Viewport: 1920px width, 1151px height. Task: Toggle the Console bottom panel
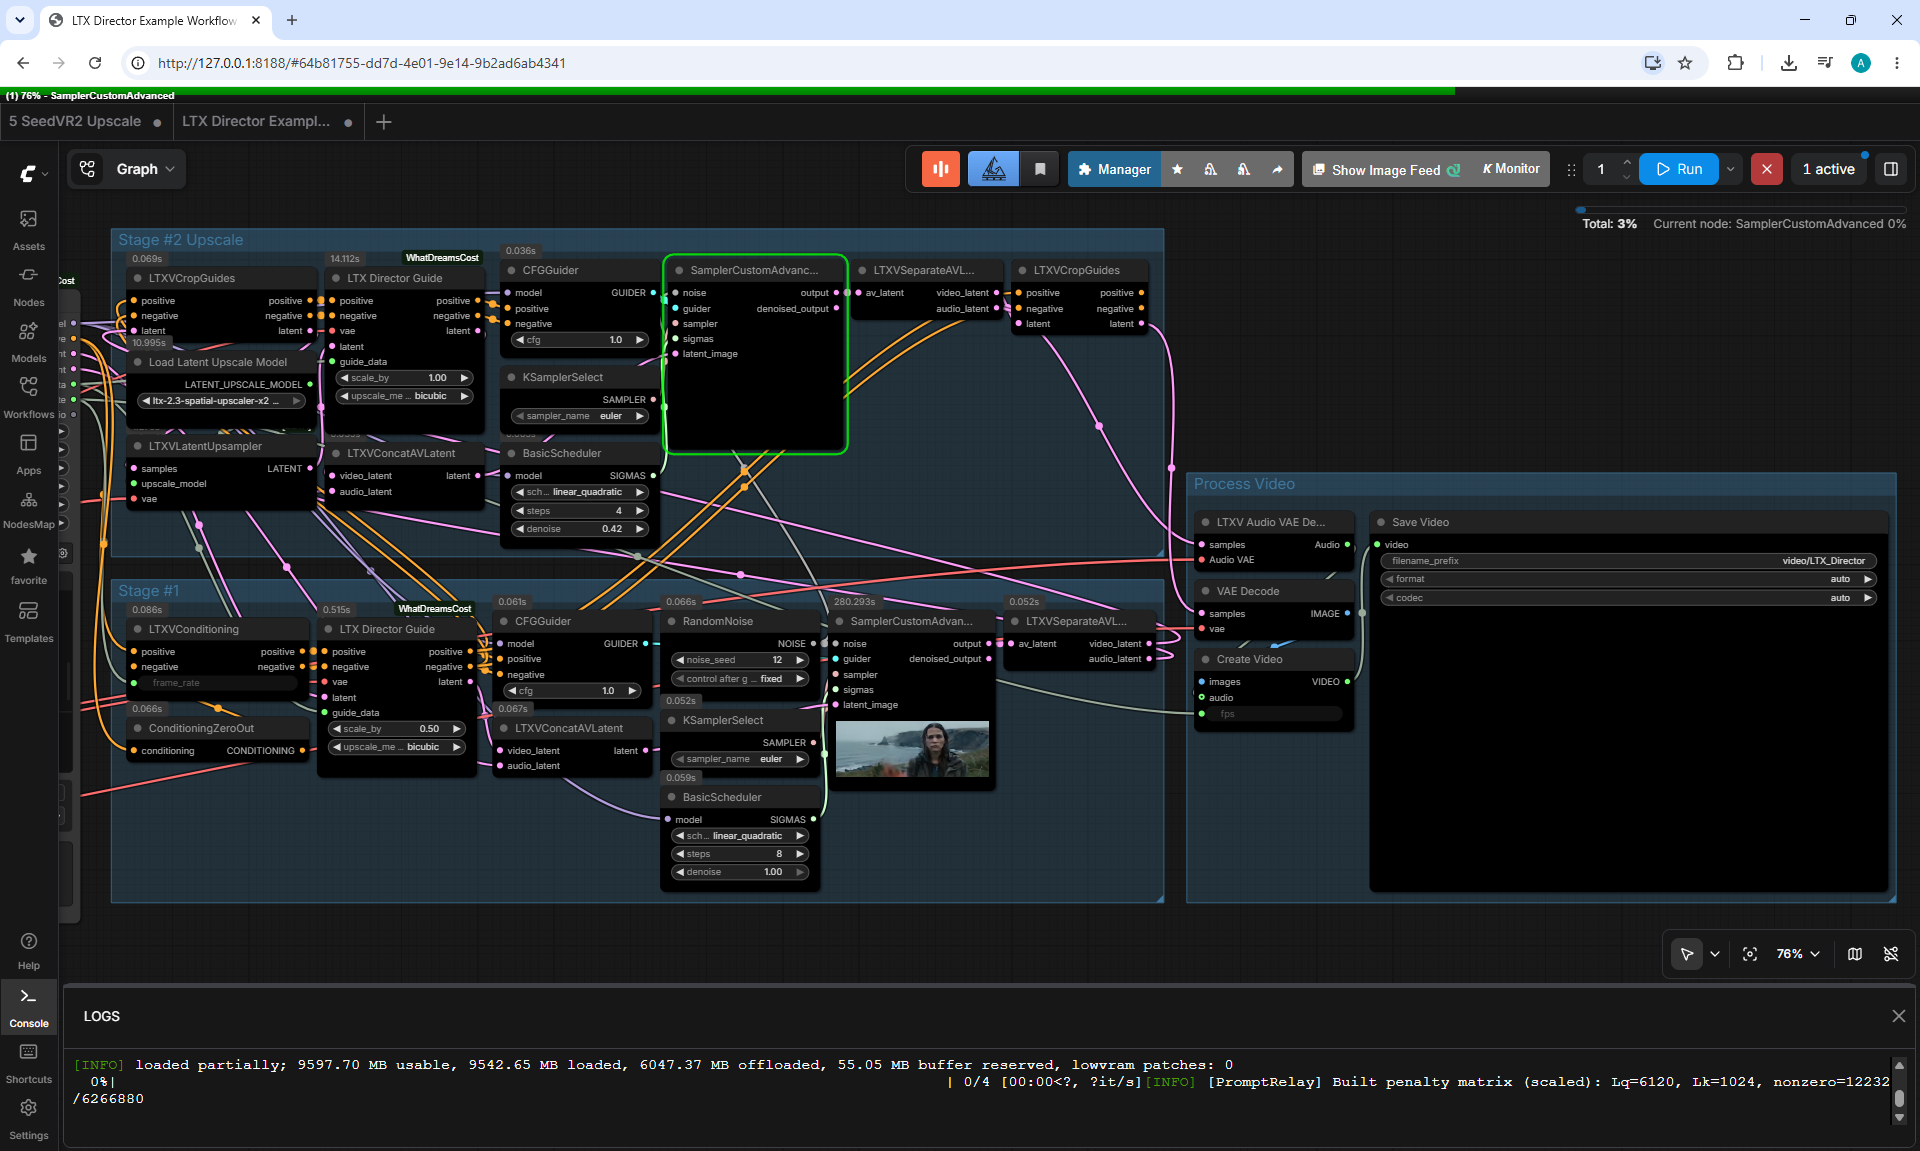(28, 1007)
